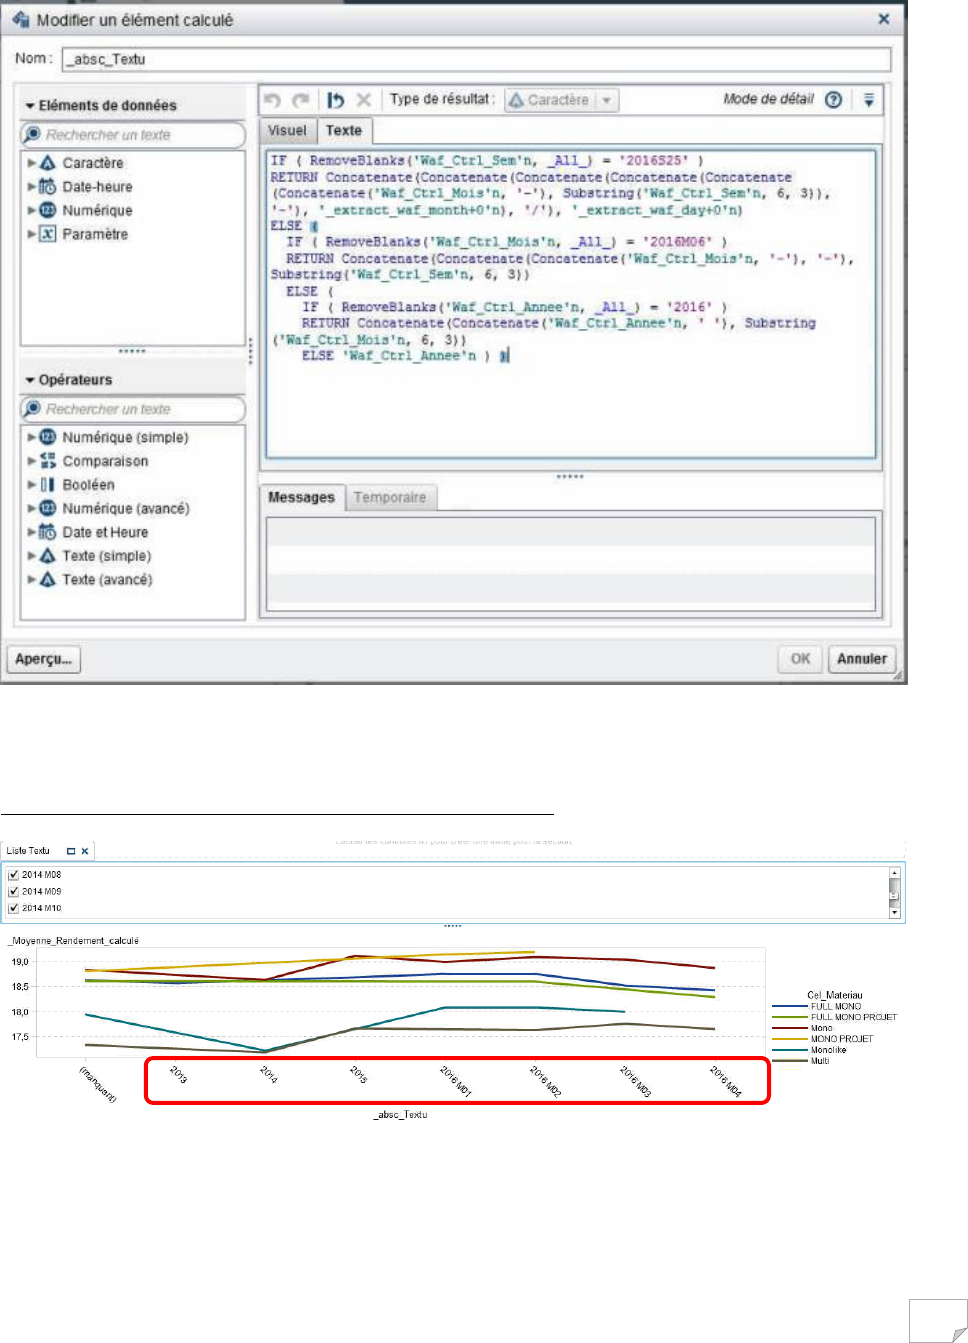Click the OK button
This screenshot has height=1343, width=968.
click(x=801, y=659)
